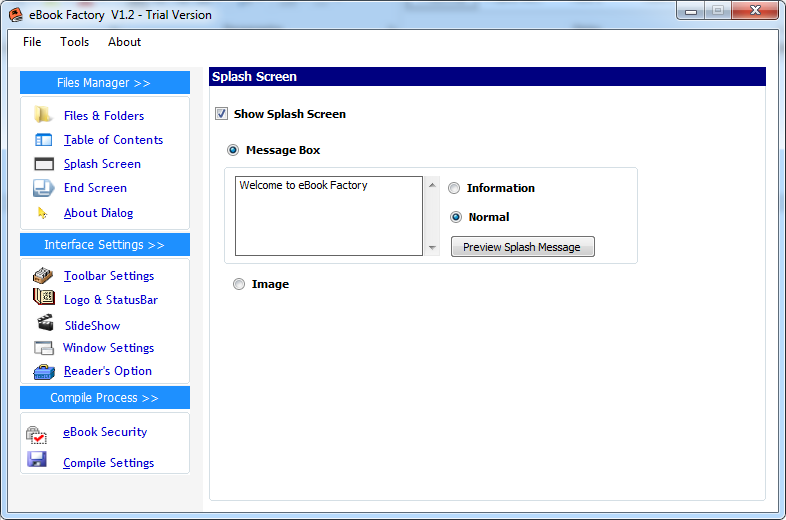
Task: Click the About Dialog cursor icon
Action: point(43,213)
